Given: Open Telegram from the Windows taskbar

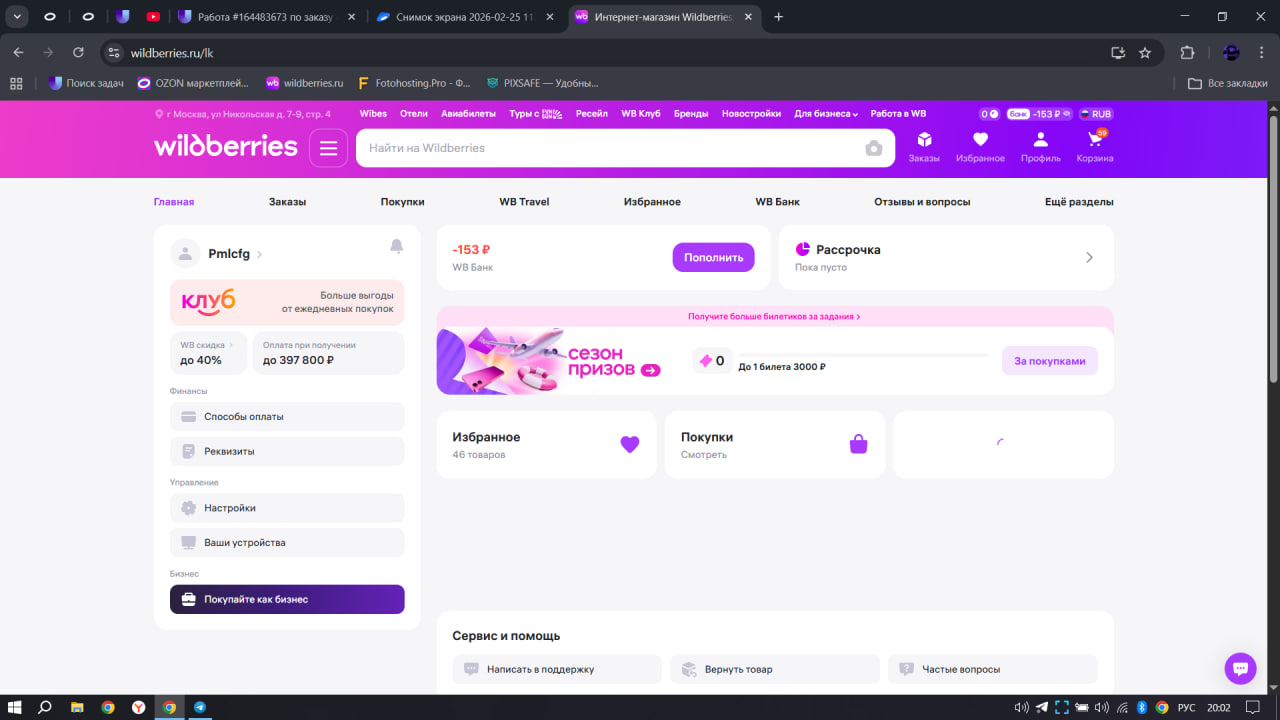Looking at the screenshot, I should click(x=200, y=707).
